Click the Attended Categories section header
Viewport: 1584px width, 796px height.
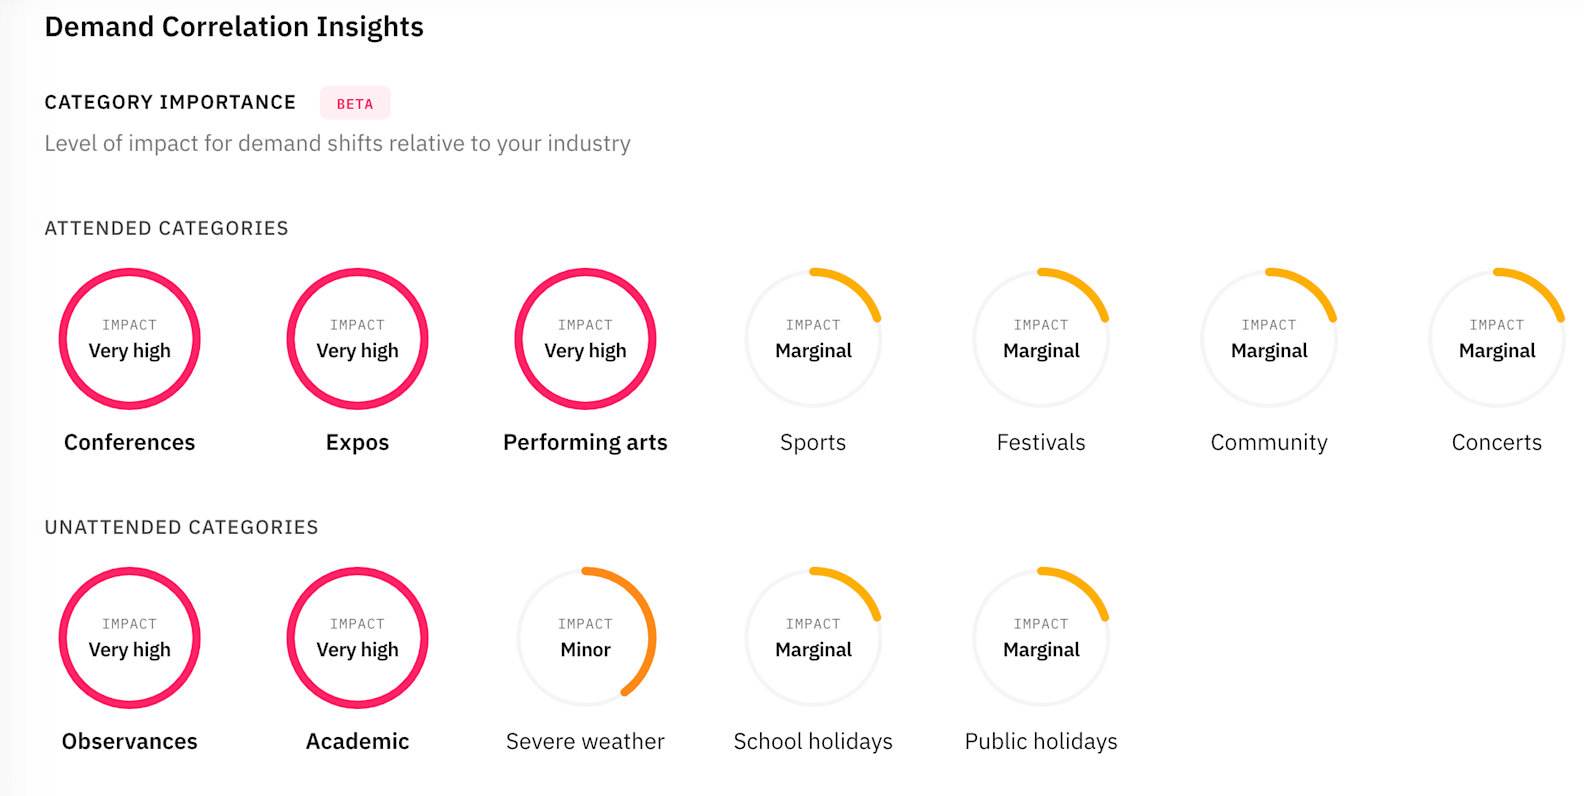pyautogui.click(x=166, y=228)
